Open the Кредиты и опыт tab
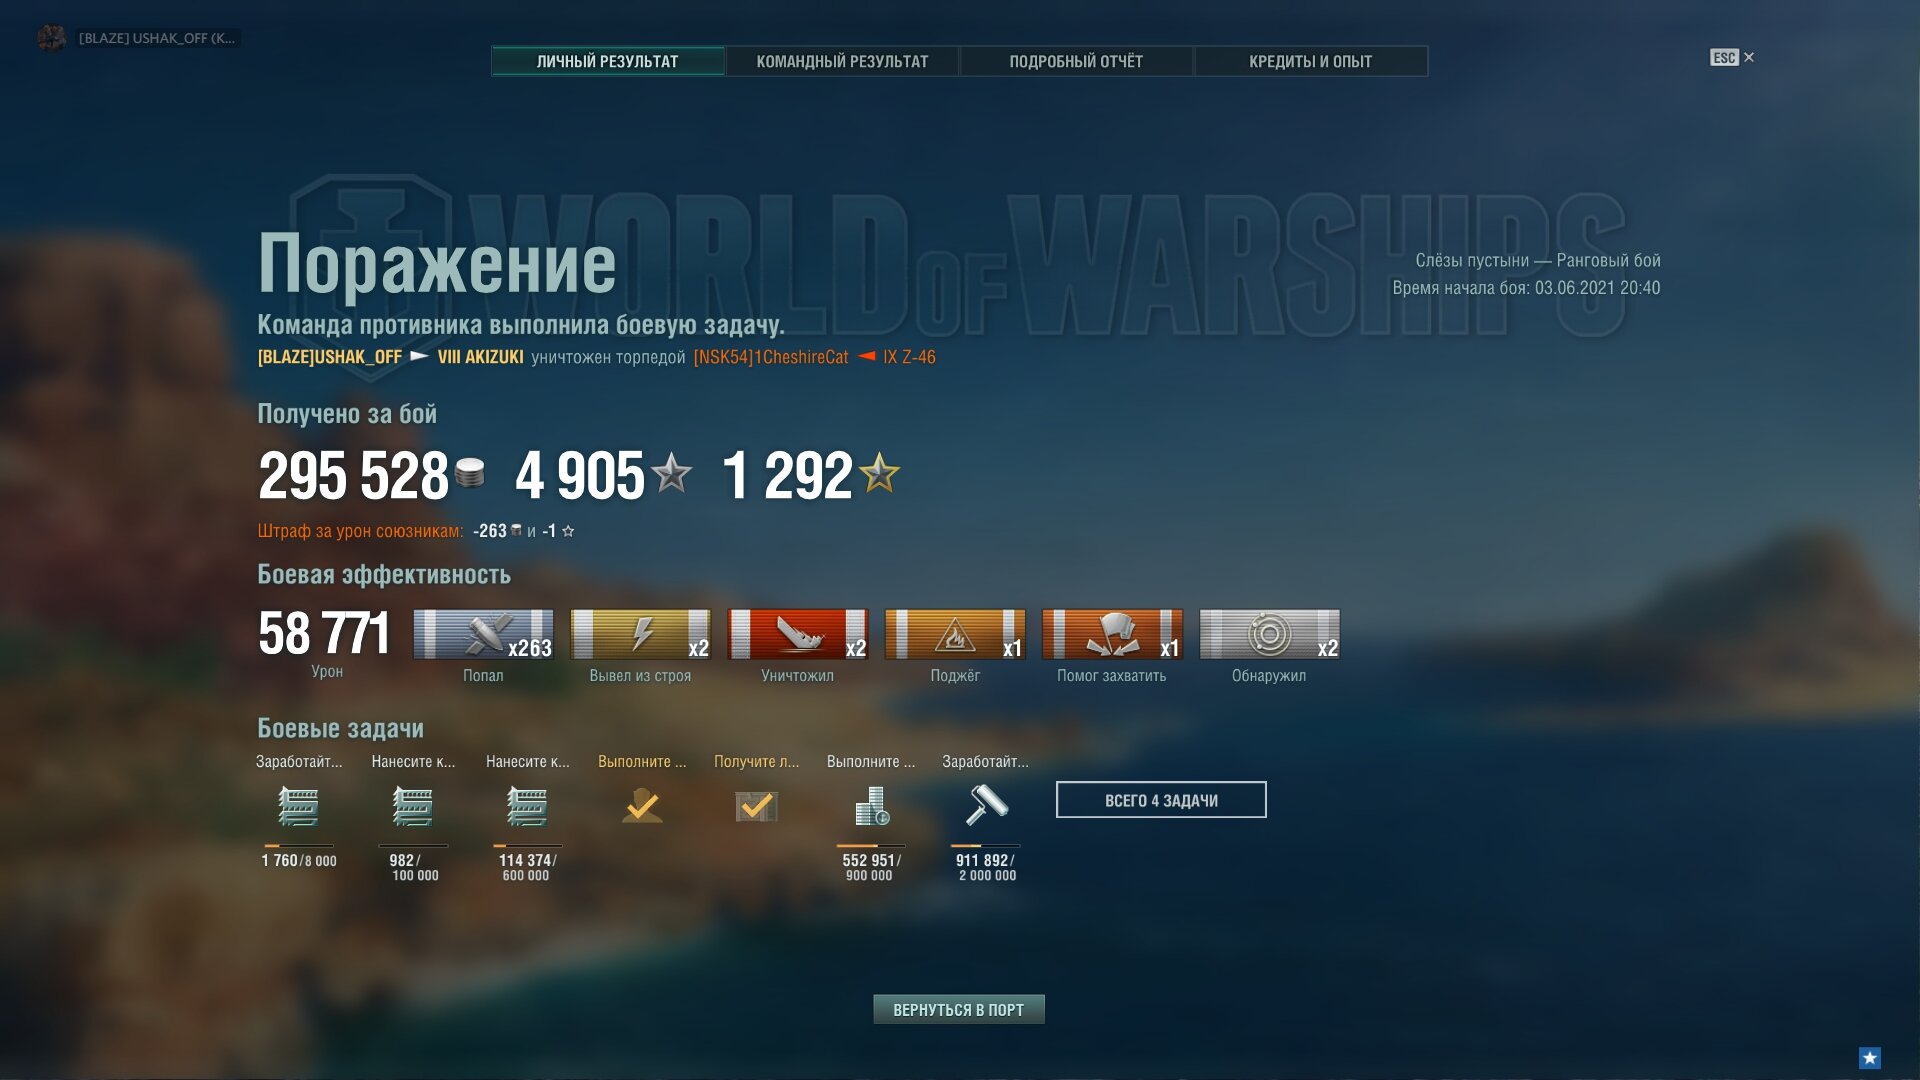The height and width of the screenshot is (1080, 1920). (1310, 61)
